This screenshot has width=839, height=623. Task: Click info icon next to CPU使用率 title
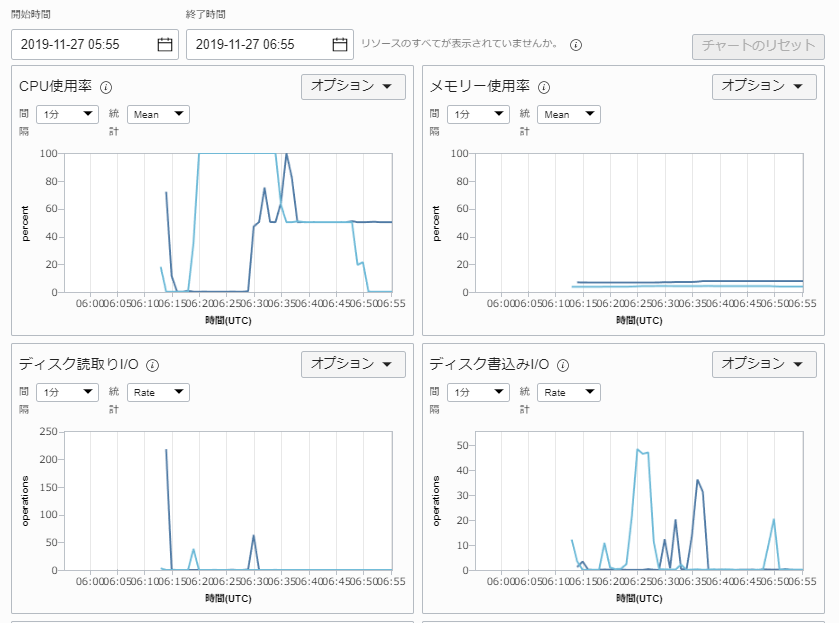[x=106, y=87]
